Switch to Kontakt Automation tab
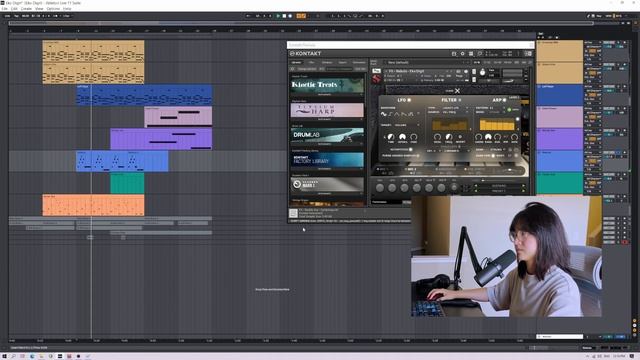Viewport: 640px width, 360px height. [359, 62]
